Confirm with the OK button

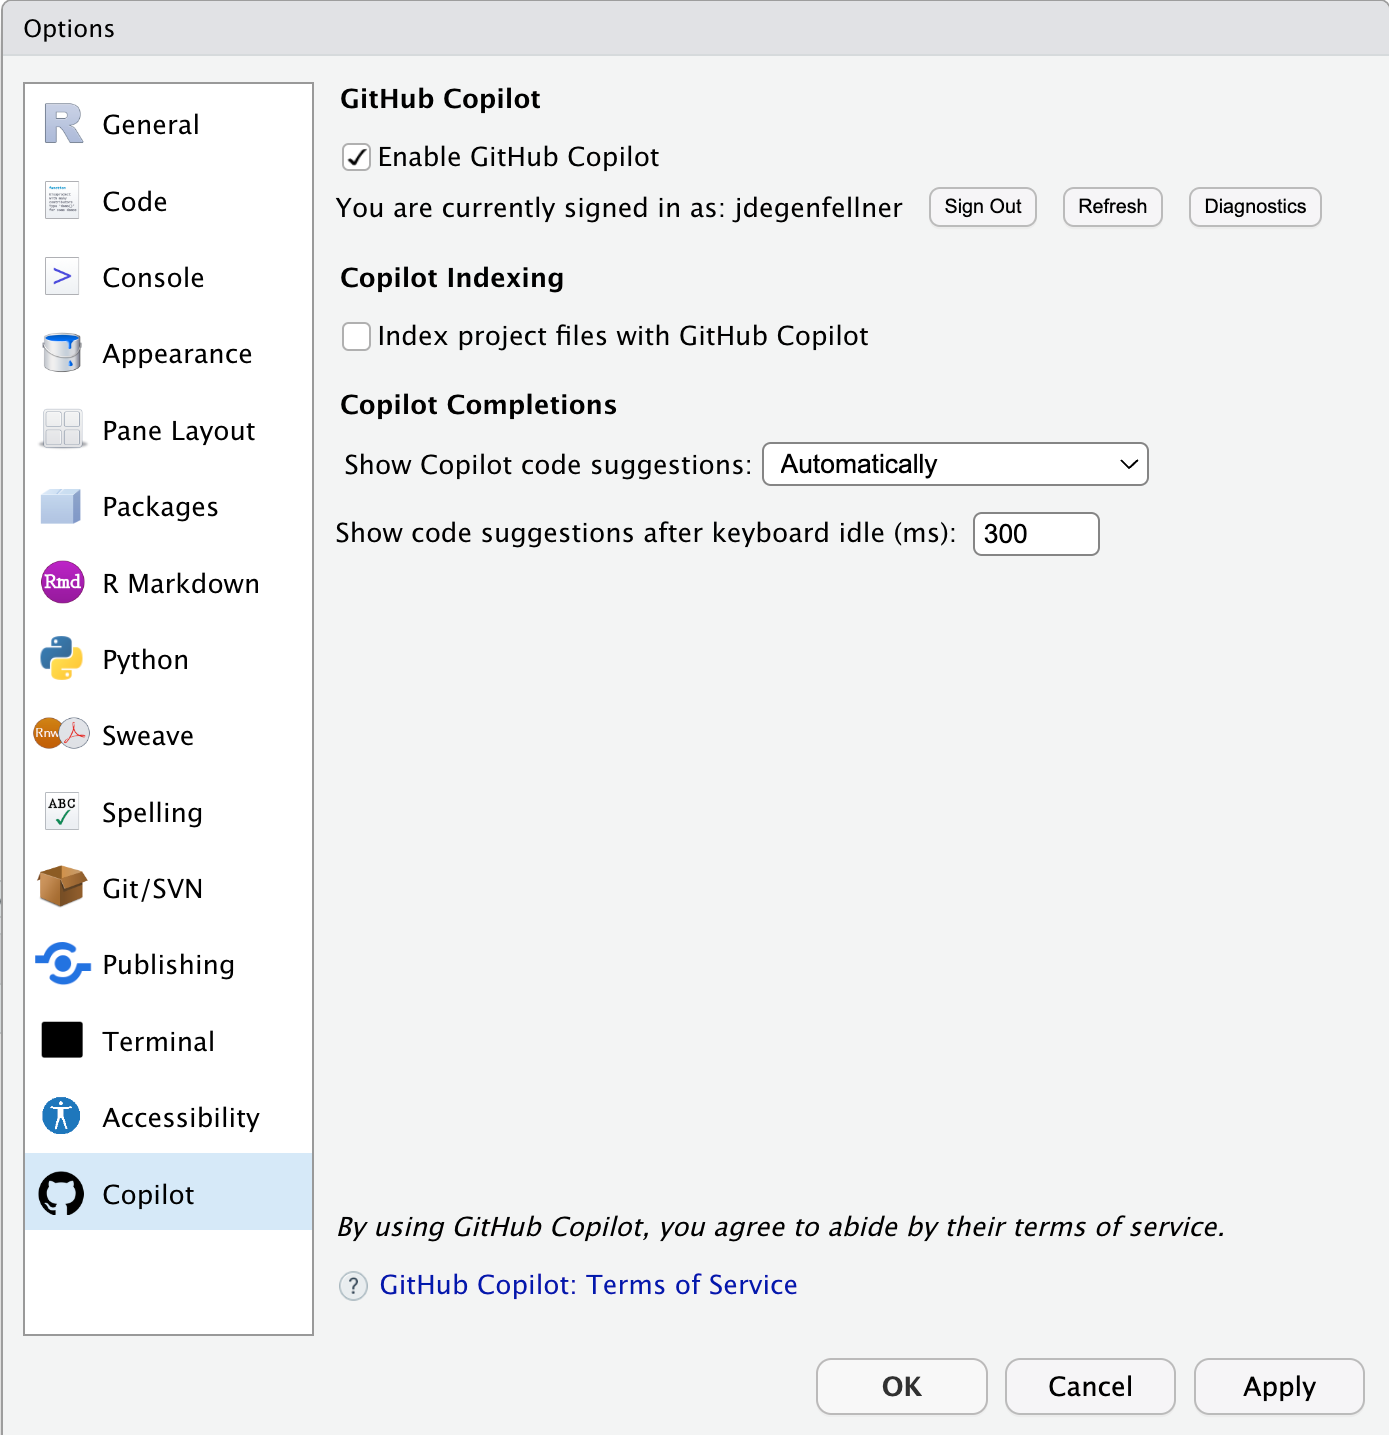tap(902, 1386)
